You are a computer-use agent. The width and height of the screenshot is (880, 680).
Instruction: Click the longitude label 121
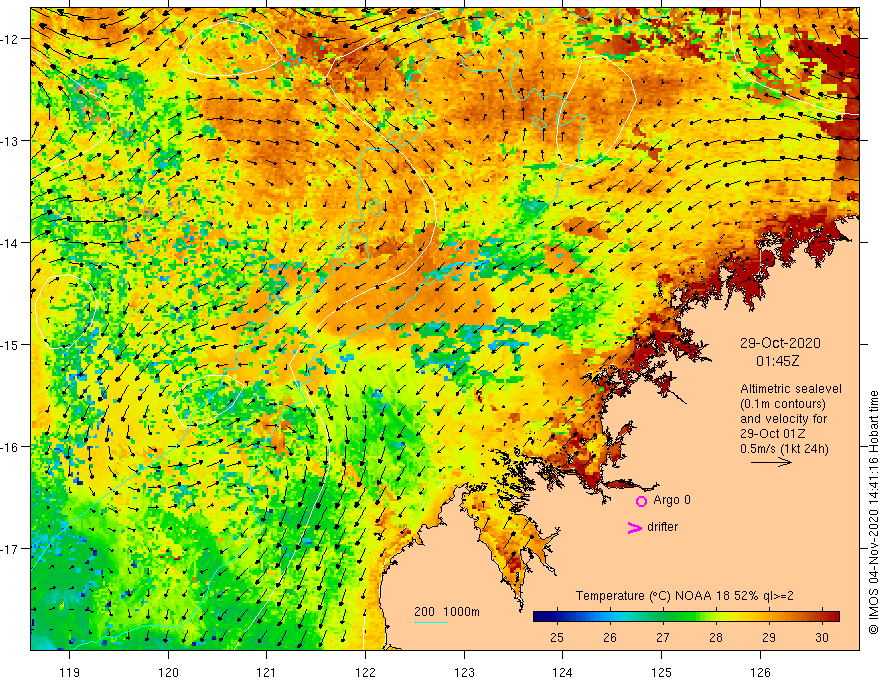click(267, 672)
